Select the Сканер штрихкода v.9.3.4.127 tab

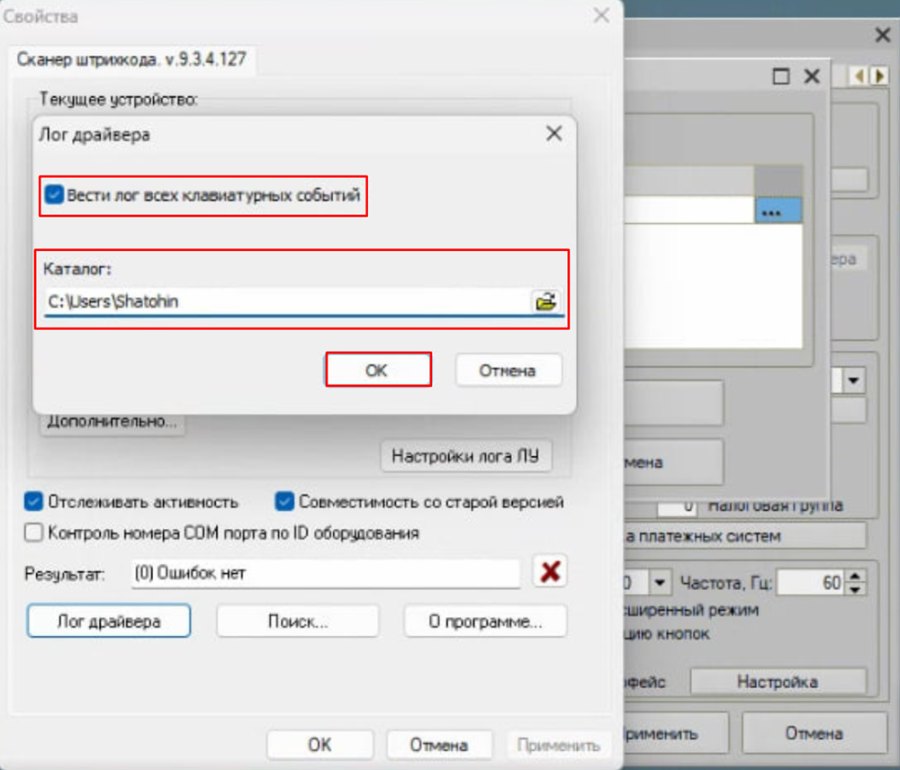[131, 59]
